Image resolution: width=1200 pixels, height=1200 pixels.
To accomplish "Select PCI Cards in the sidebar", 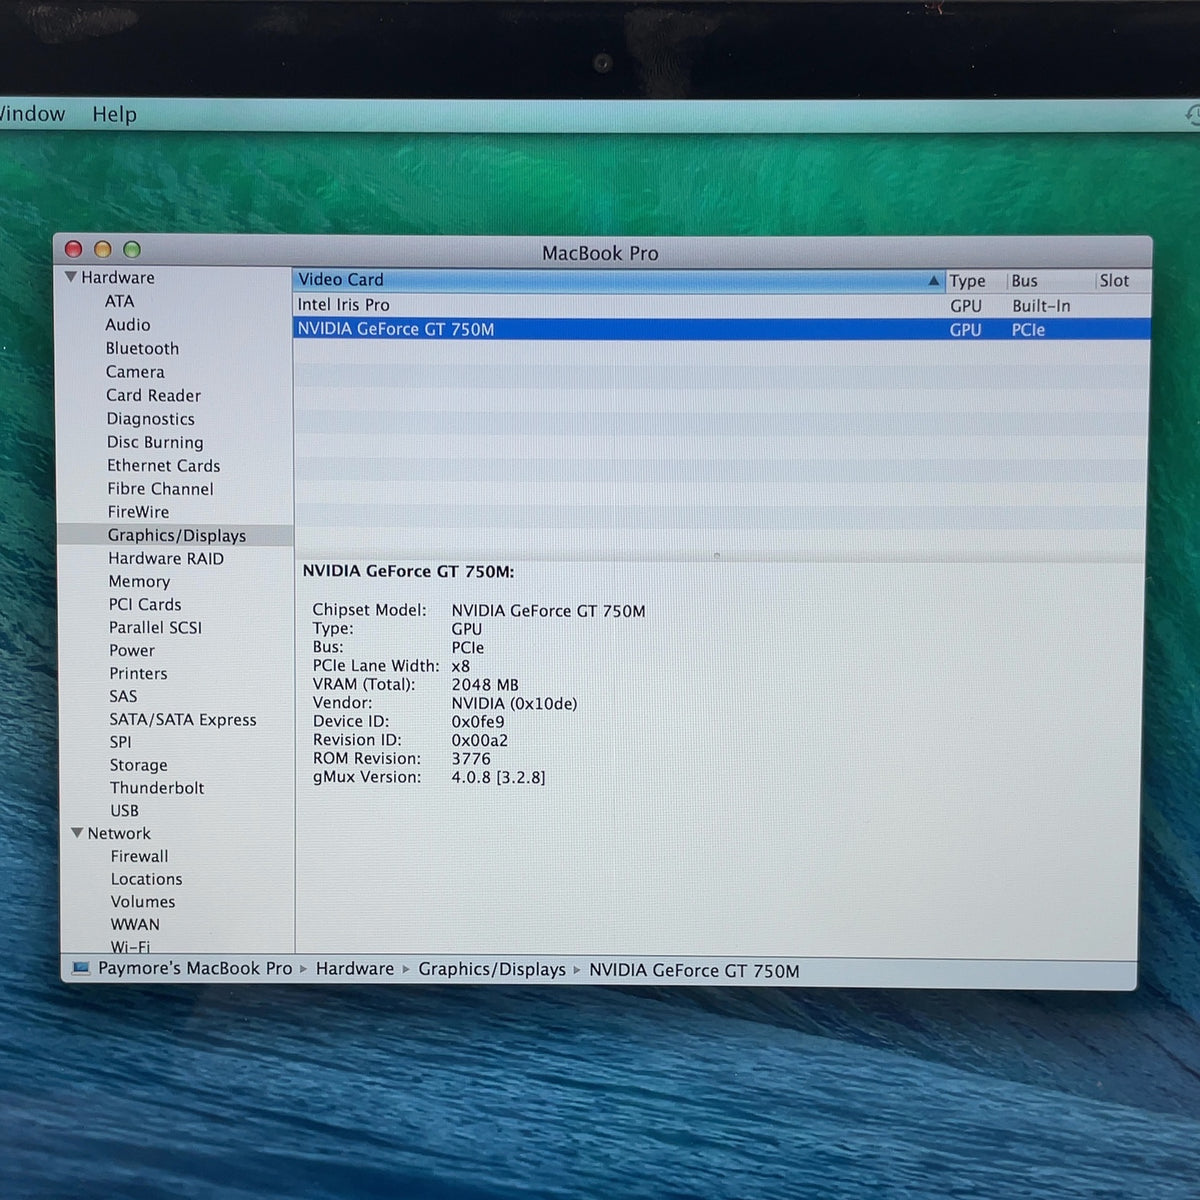I will coord(145,604).
